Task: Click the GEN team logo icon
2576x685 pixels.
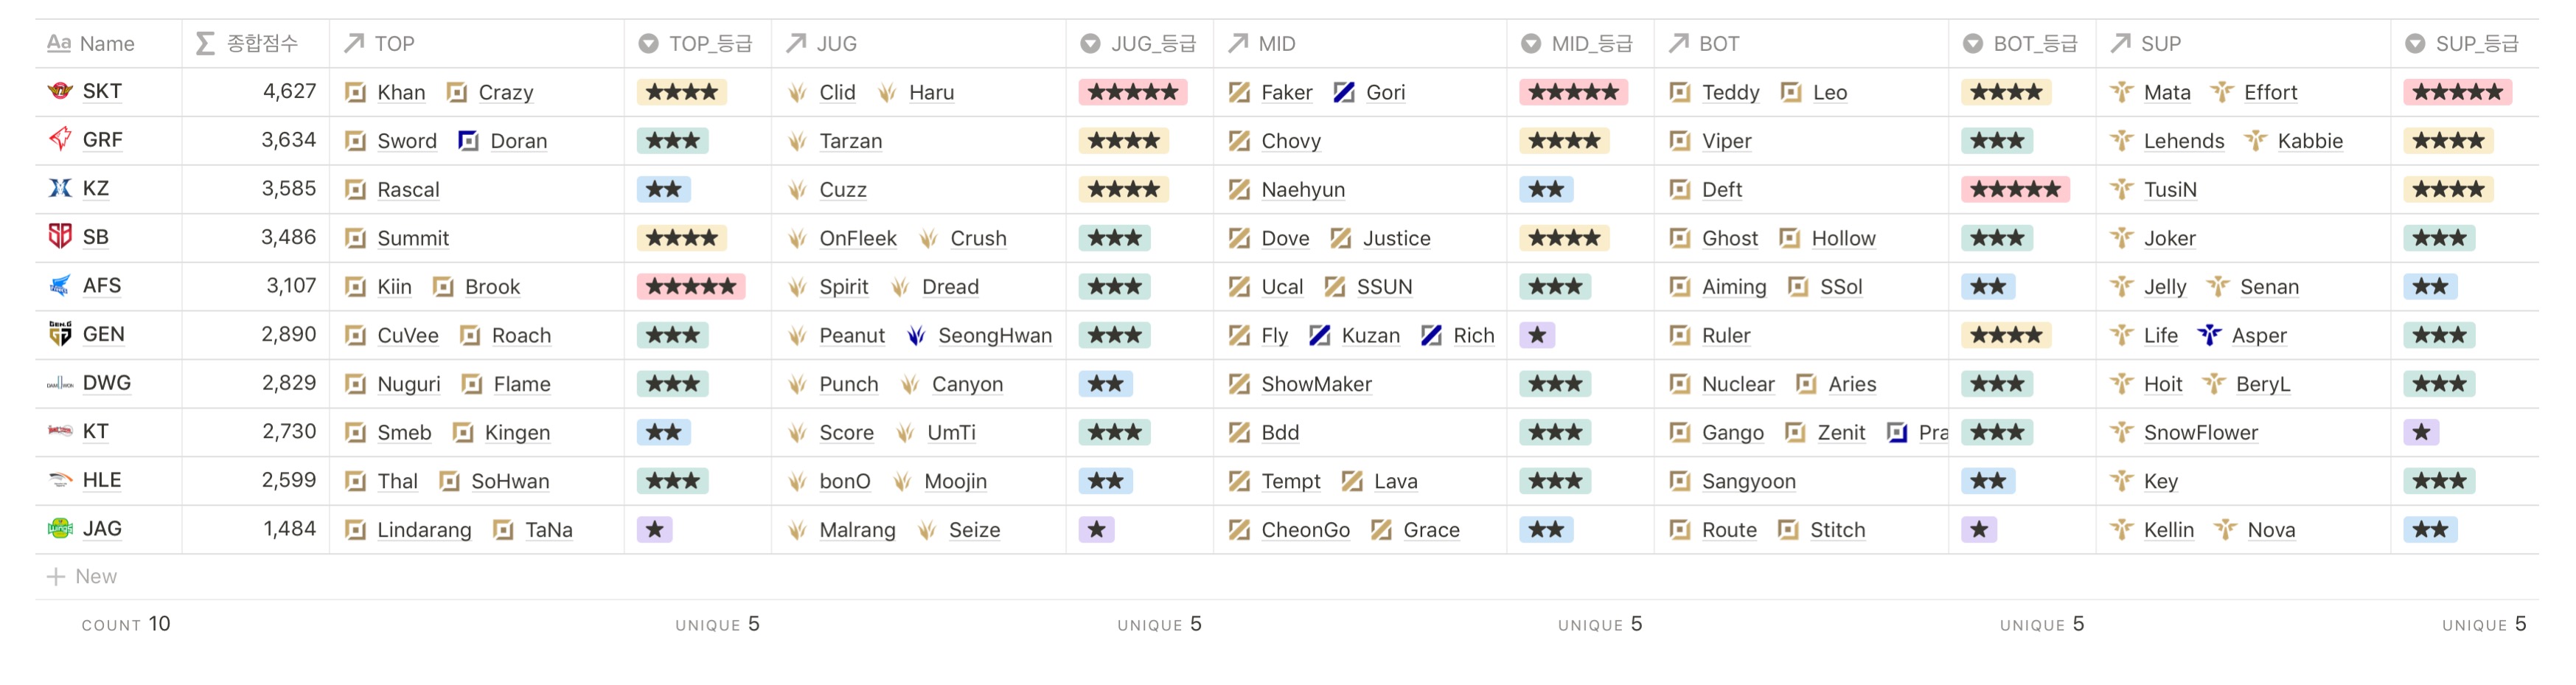Action: pyautogui.click(x=60, y=333)
